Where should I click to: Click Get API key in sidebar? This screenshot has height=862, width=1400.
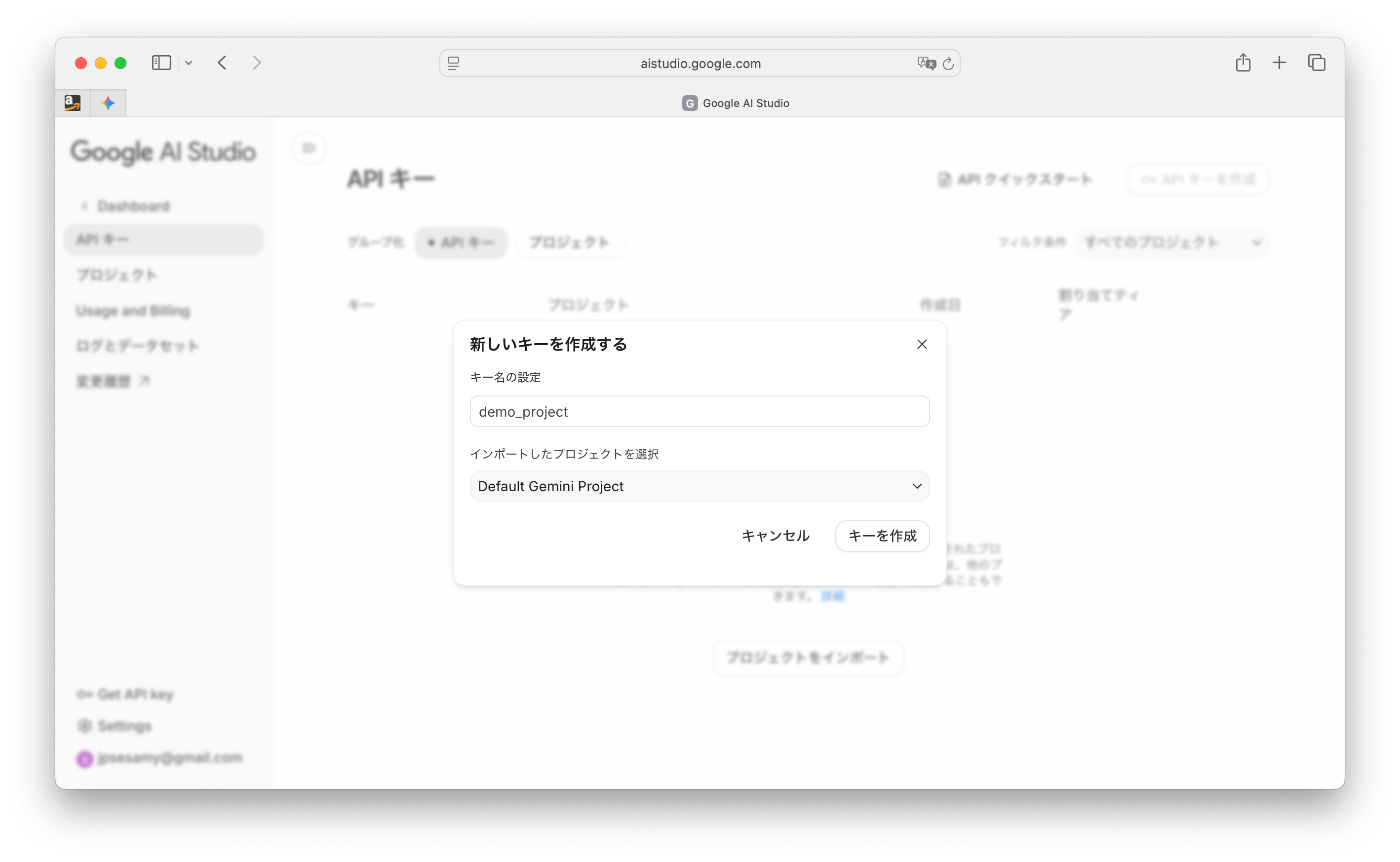click(x=125, y=694)
